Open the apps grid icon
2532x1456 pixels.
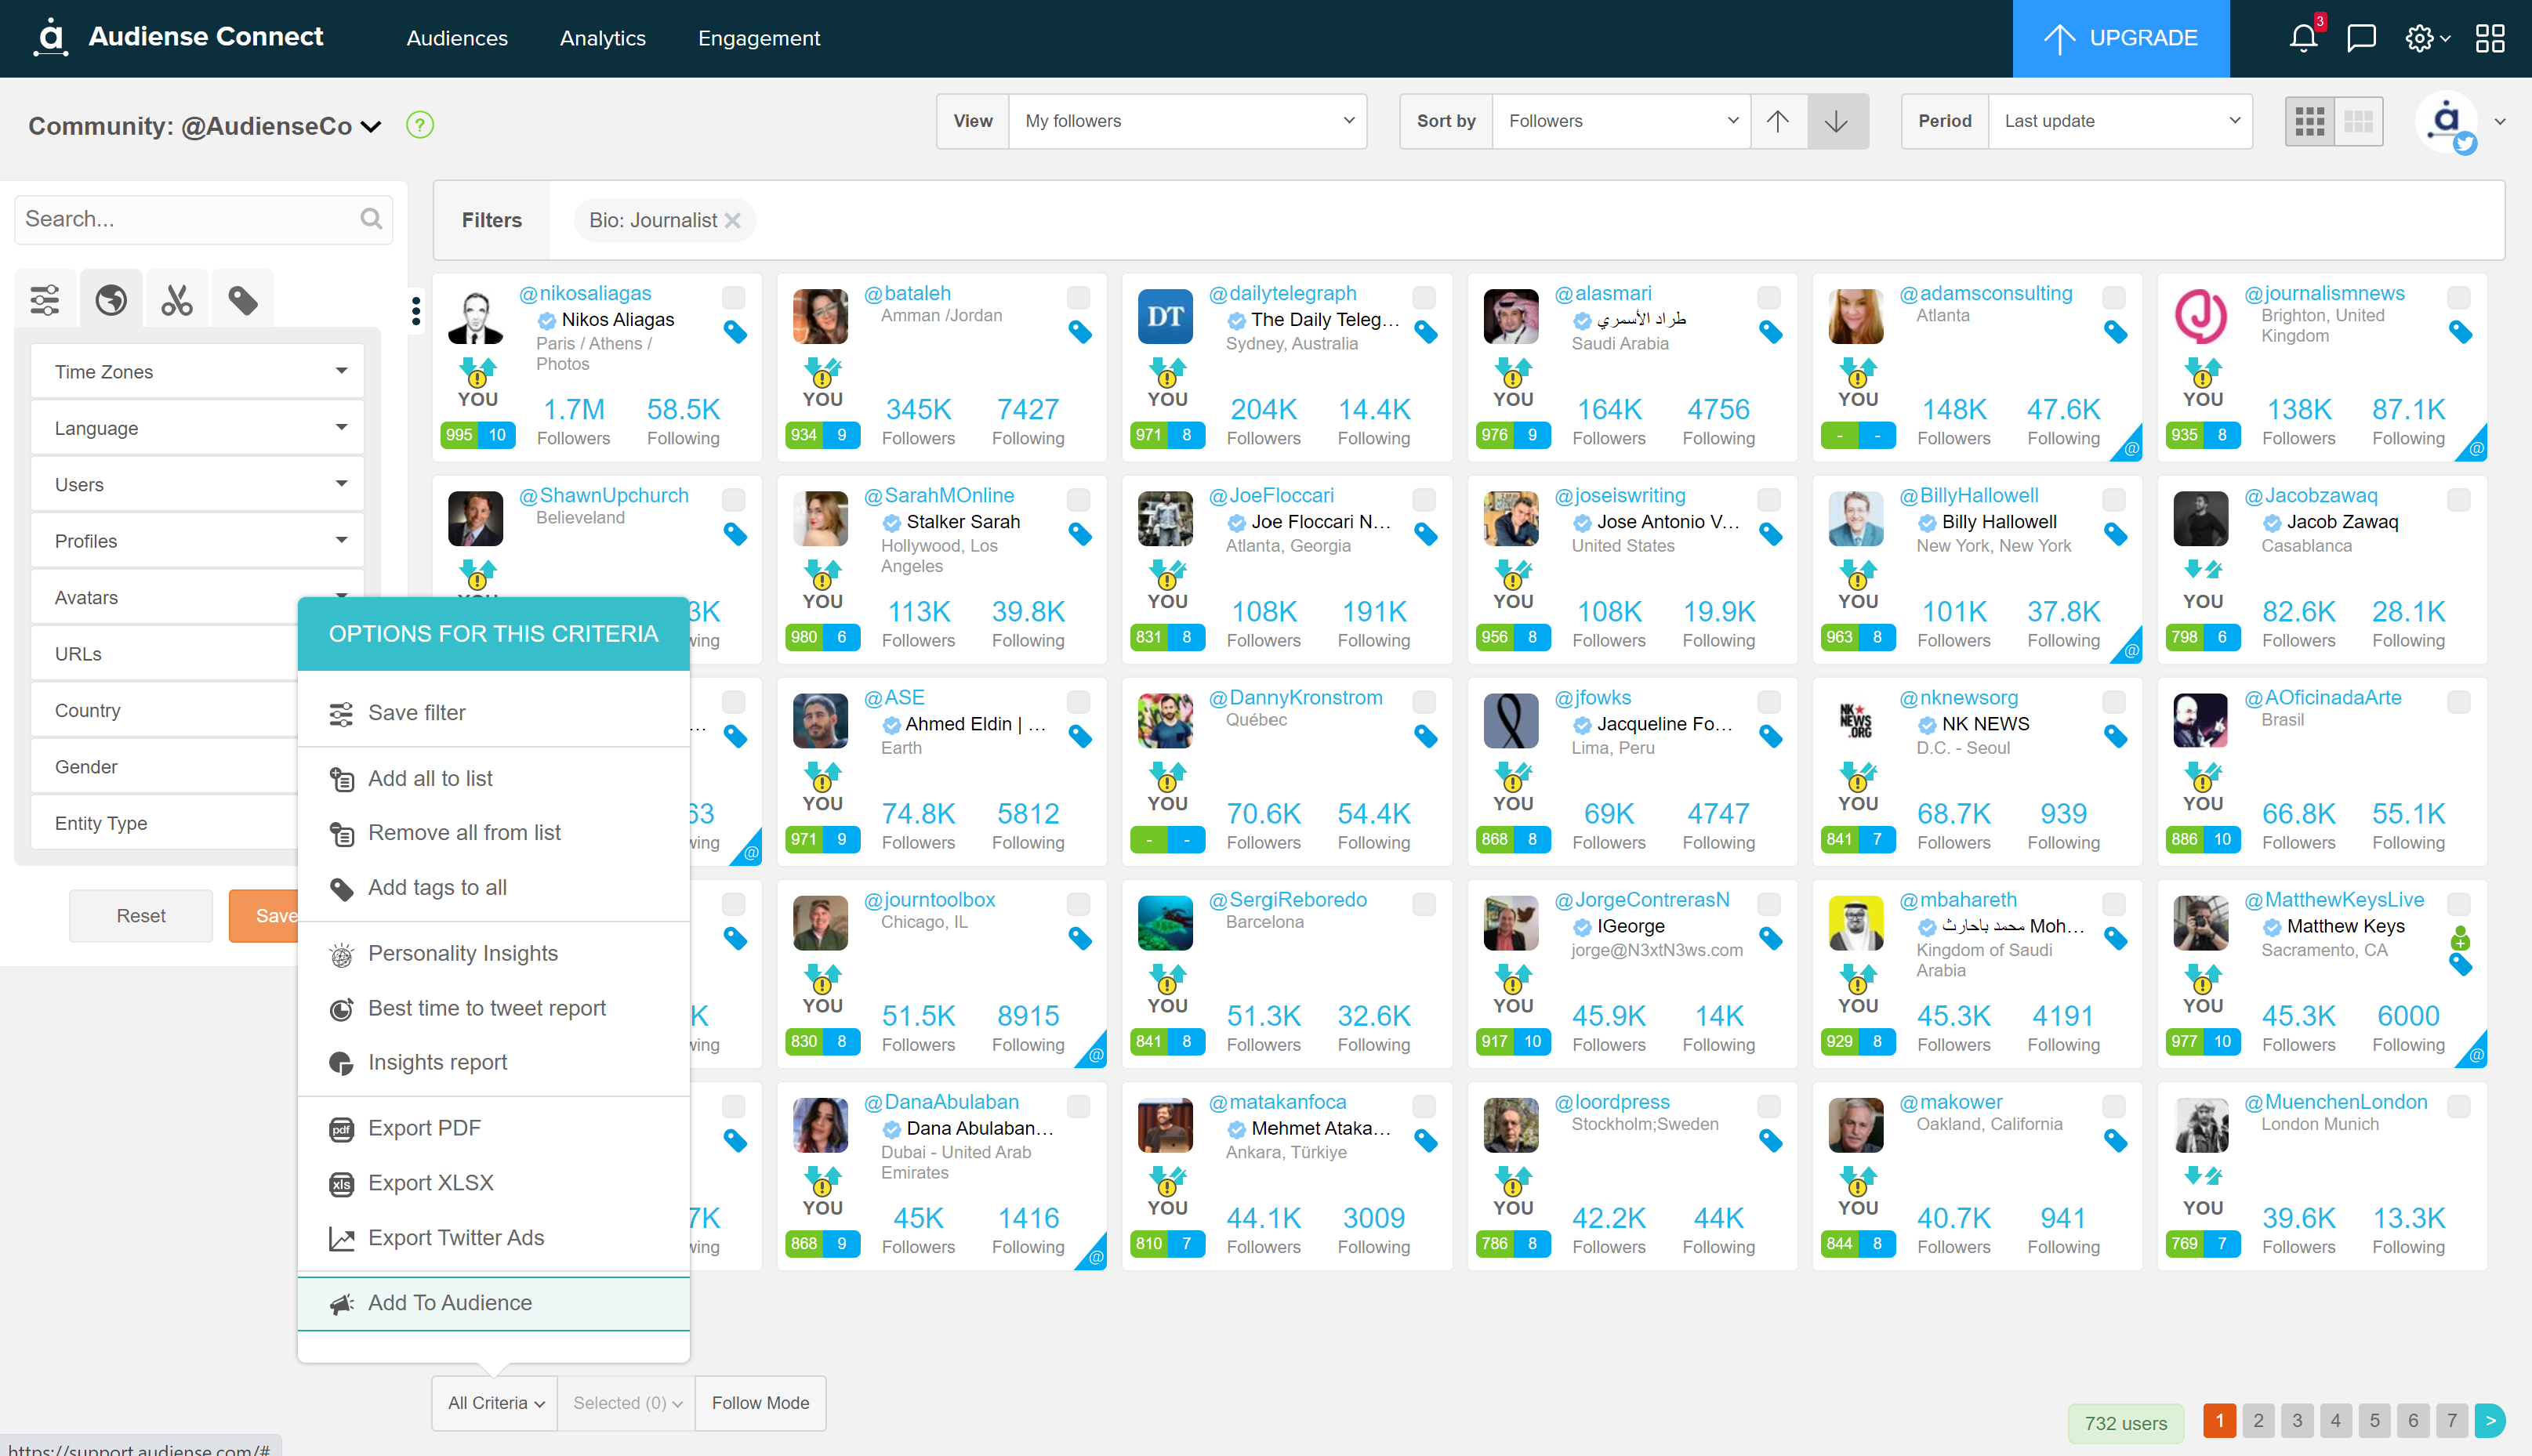[x=2489, y=38]
